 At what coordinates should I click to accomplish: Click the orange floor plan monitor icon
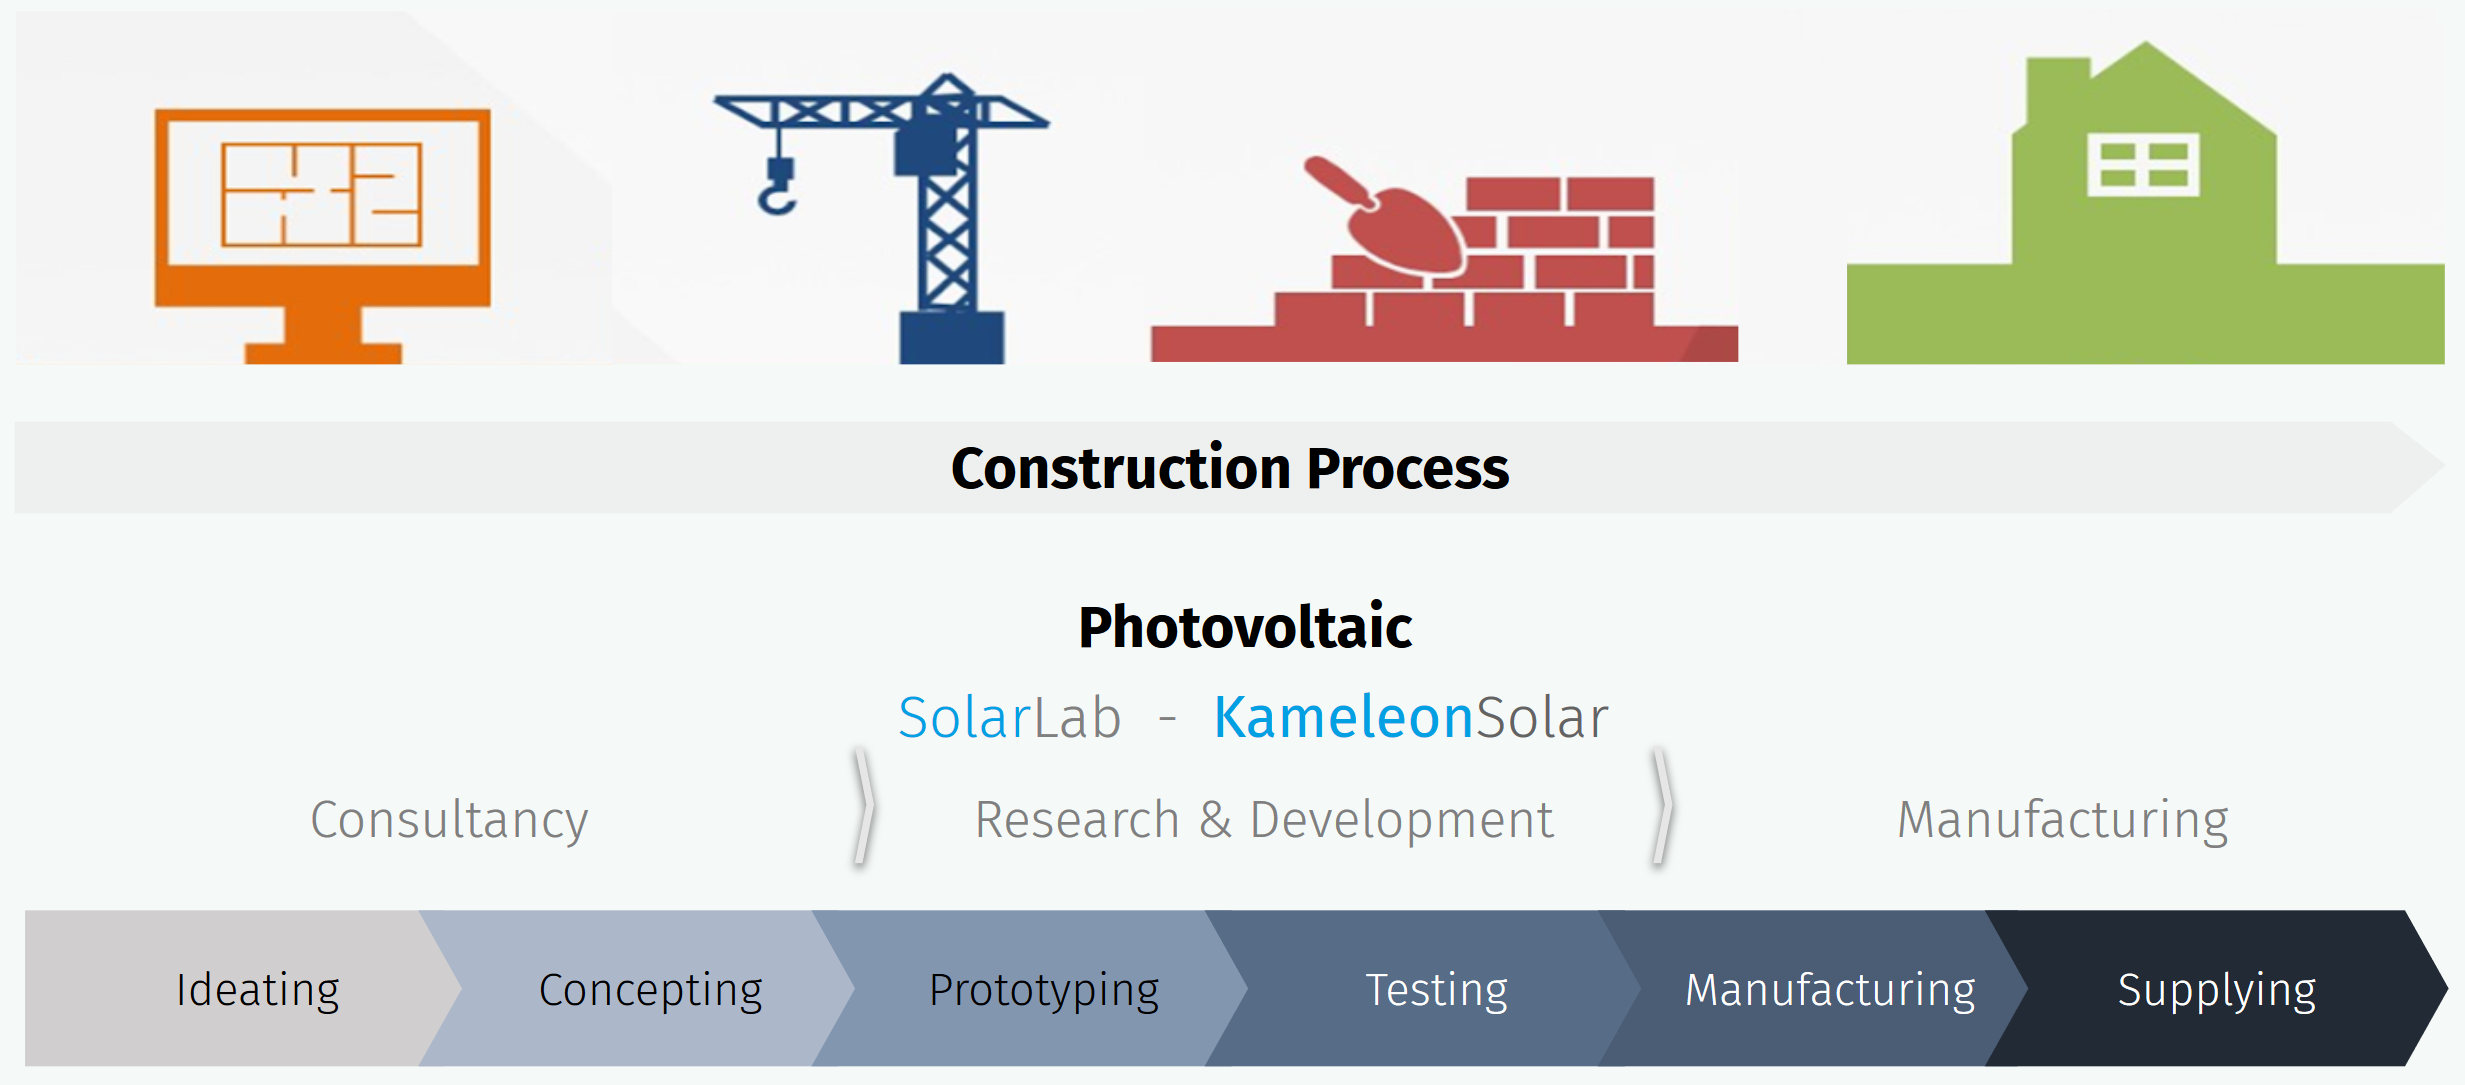pos(322,236)
